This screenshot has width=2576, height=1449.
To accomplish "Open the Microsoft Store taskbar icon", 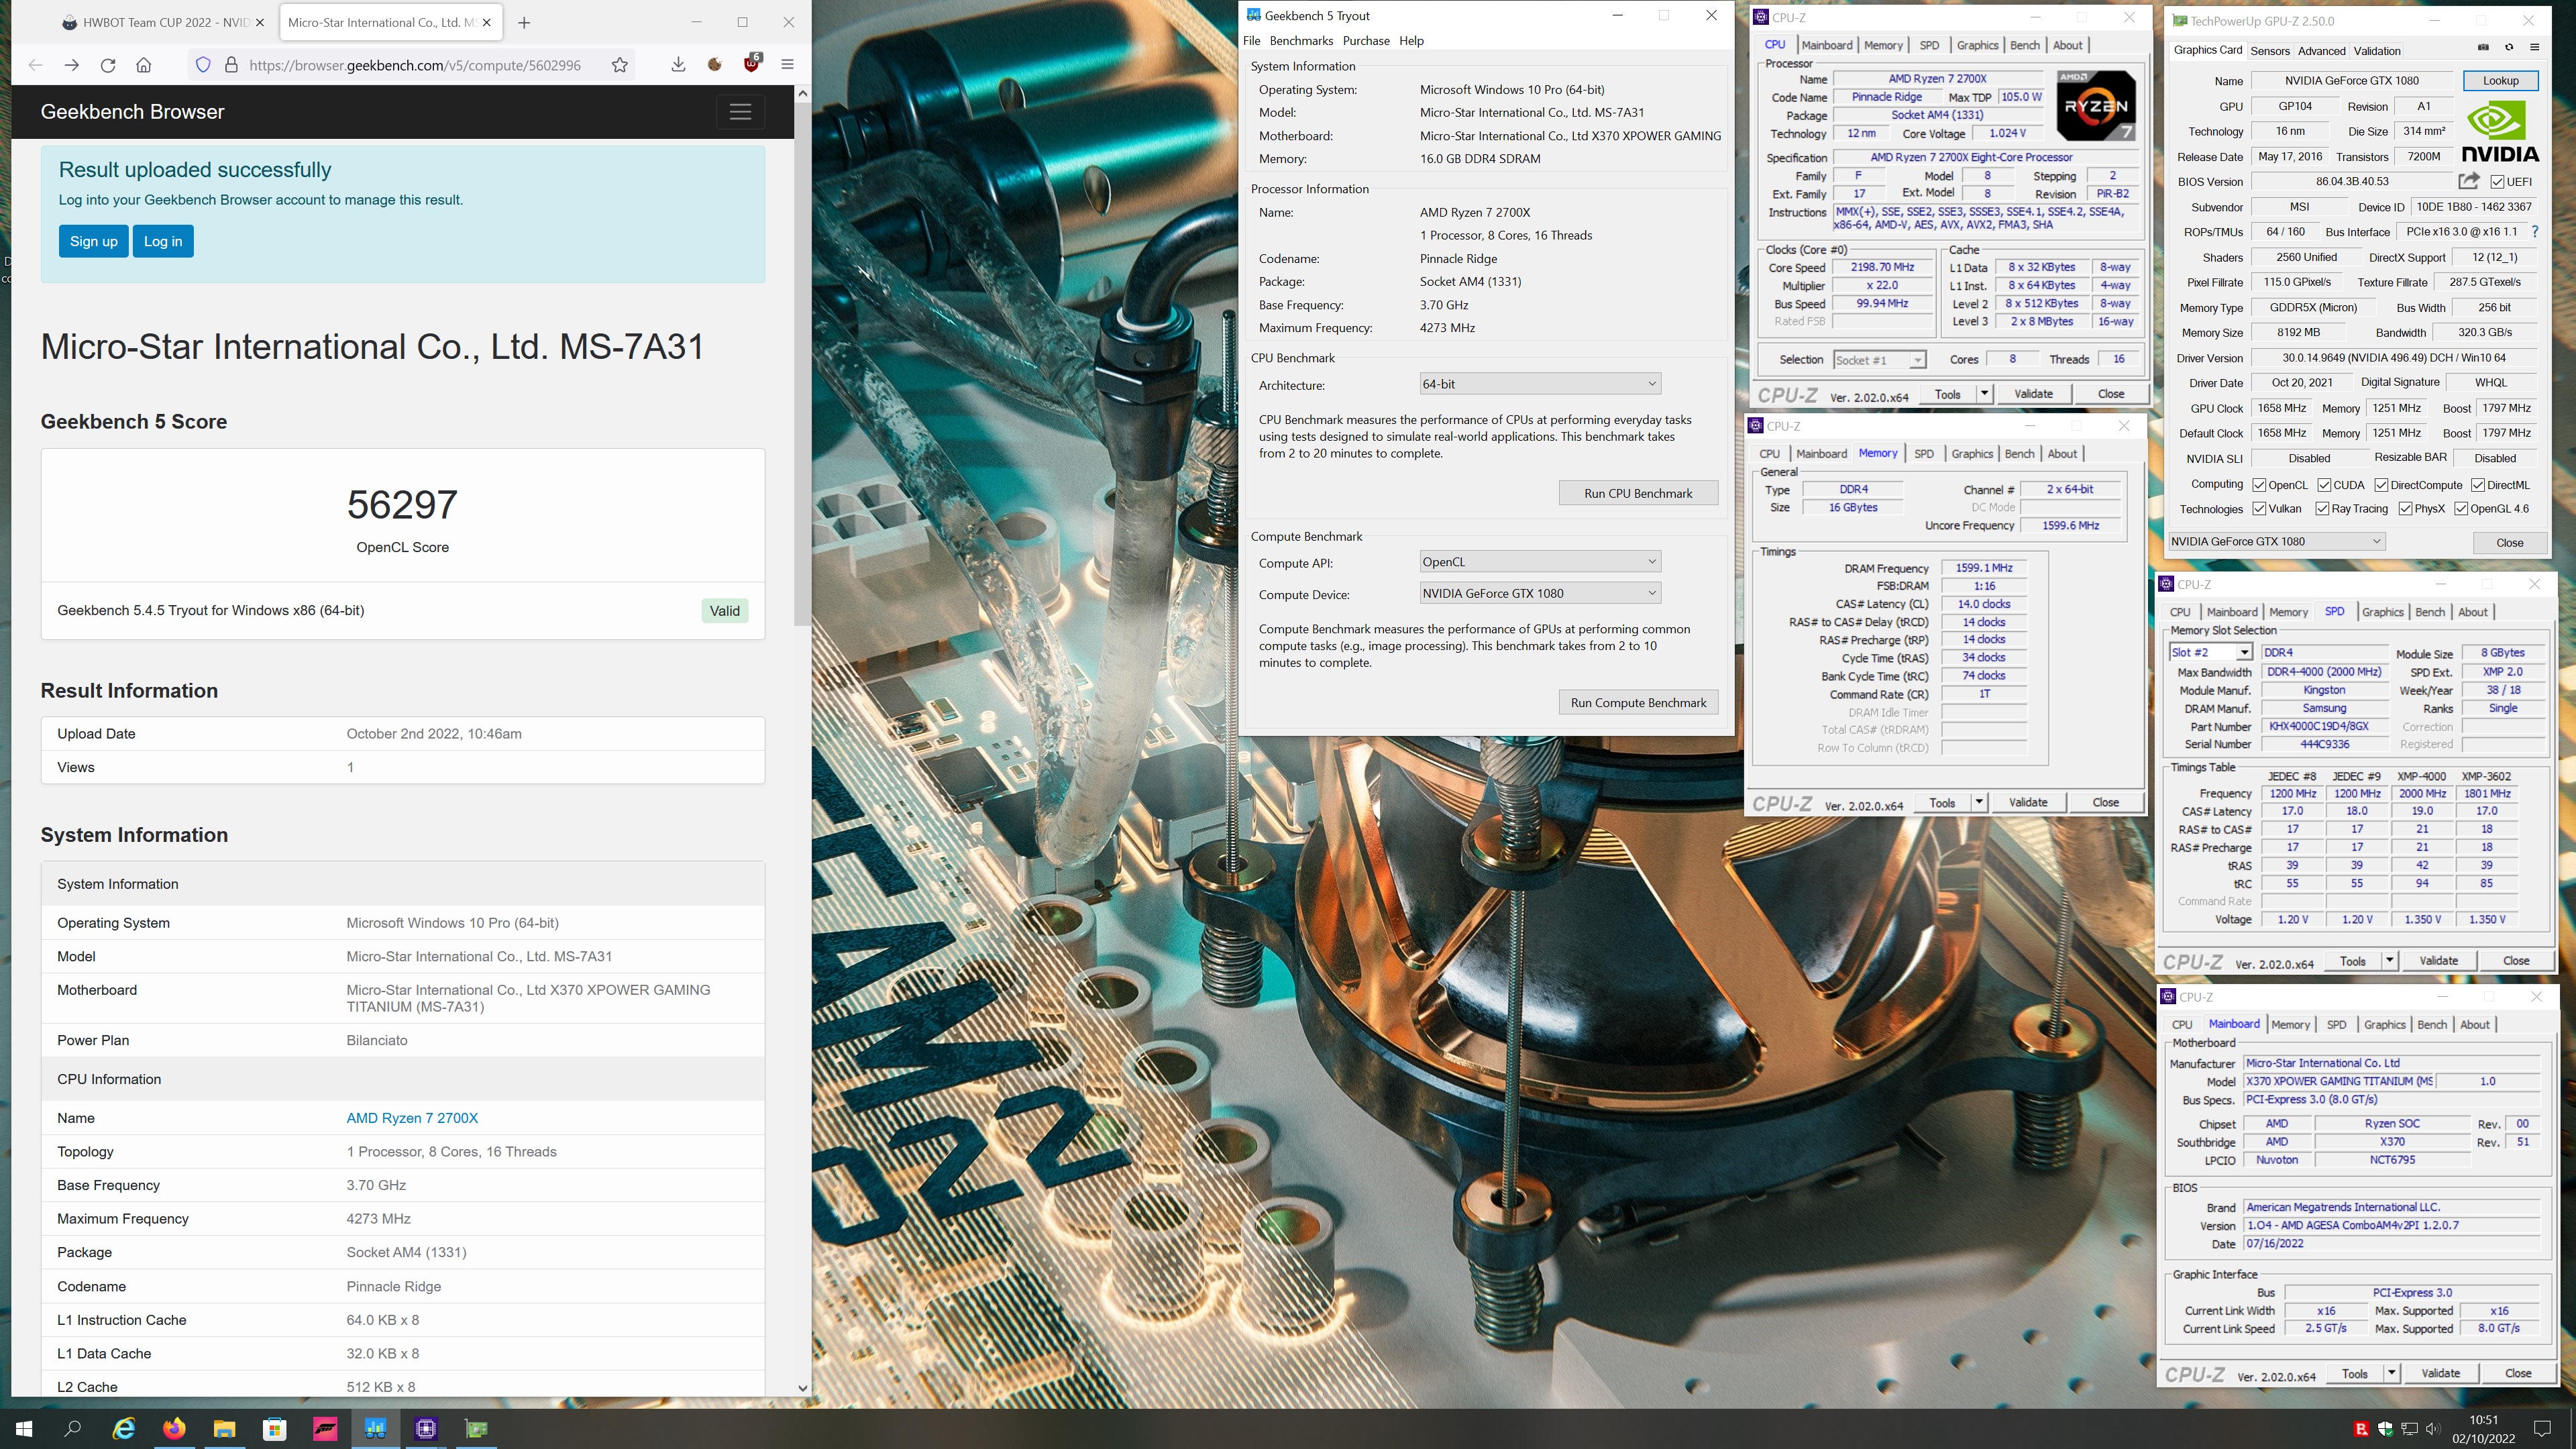I will pyautogui.click(x=274, y=1429).
